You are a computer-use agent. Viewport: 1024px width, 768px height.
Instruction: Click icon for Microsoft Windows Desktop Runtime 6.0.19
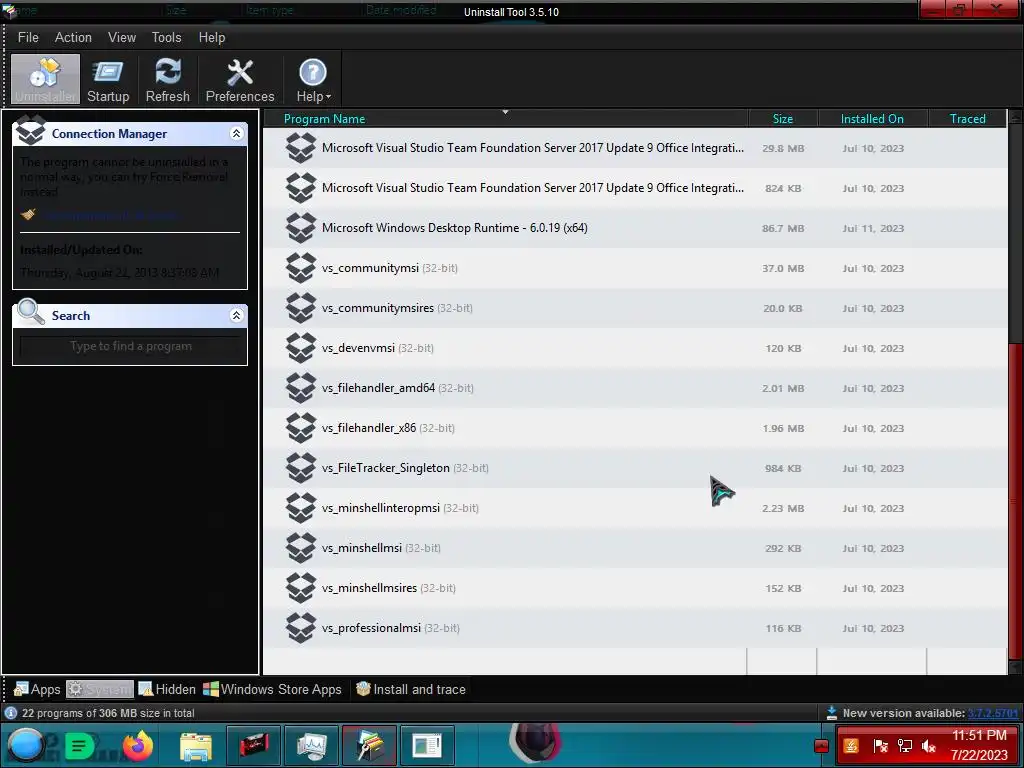301,228
